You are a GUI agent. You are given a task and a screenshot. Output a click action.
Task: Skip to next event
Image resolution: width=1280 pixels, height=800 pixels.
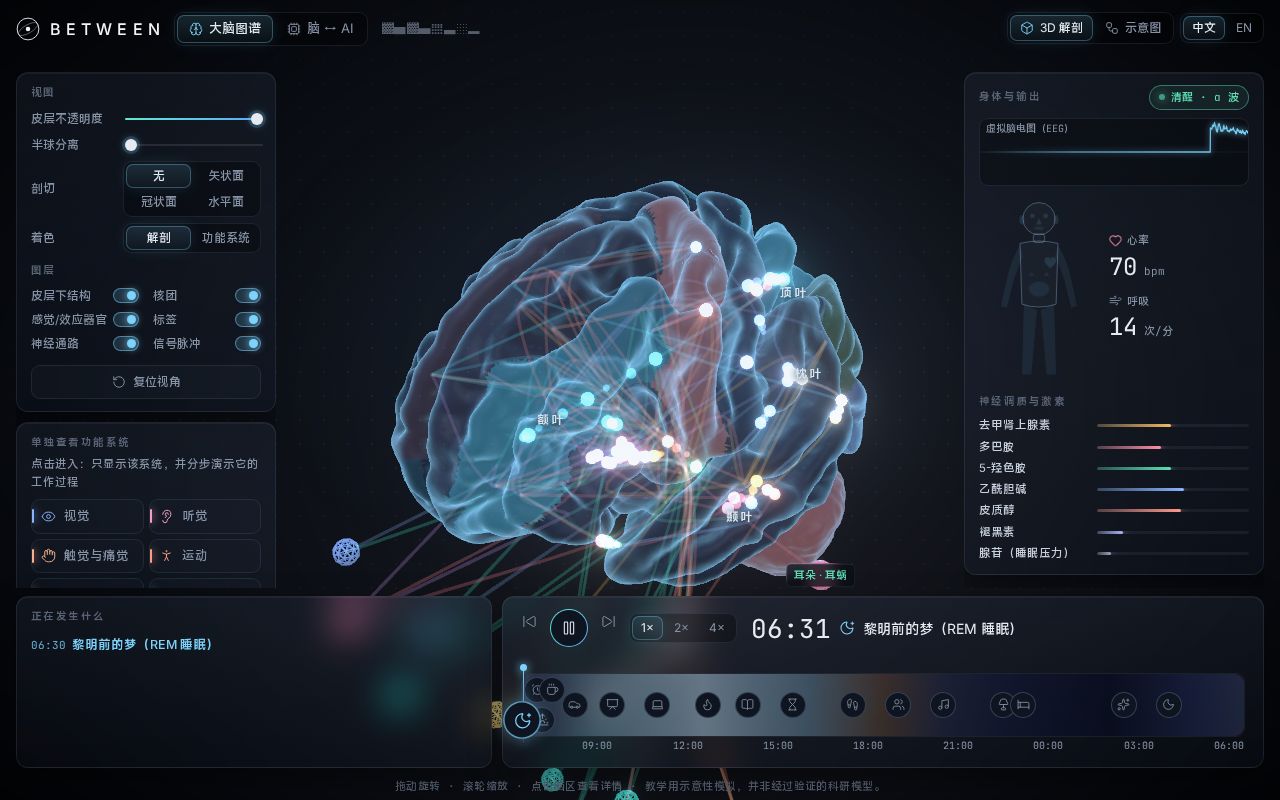(x=608, y=622)
